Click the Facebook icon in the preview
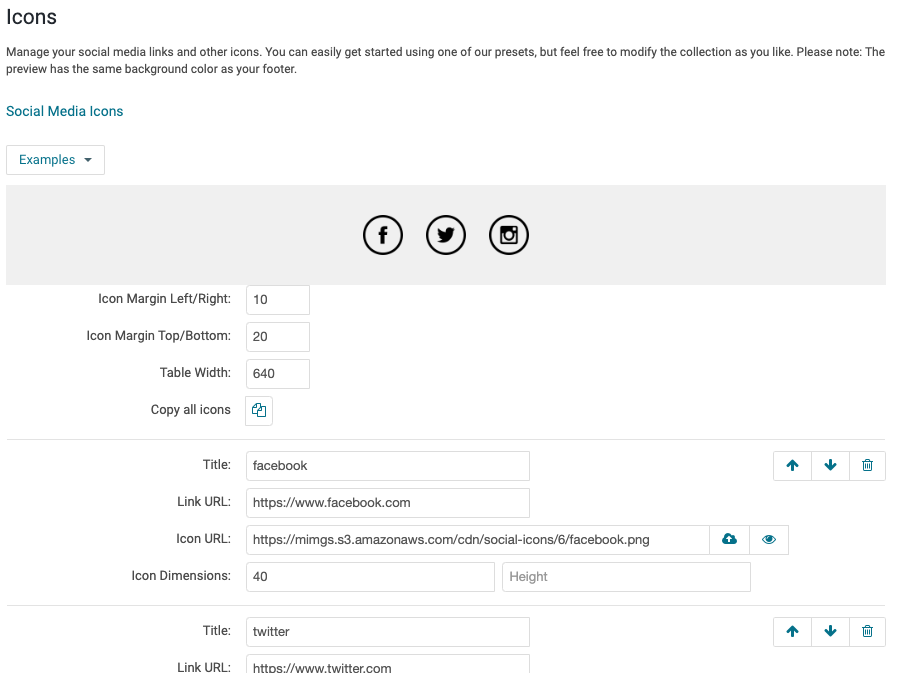The width and height of the screenshot is (904, 673). tap(382, 236)
